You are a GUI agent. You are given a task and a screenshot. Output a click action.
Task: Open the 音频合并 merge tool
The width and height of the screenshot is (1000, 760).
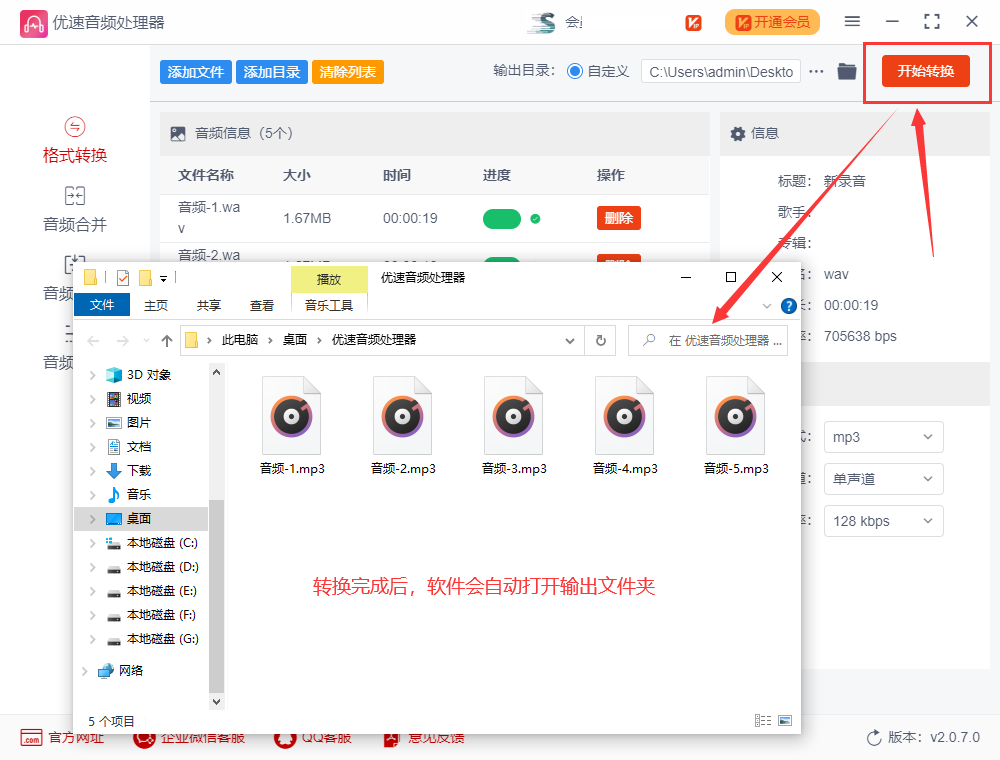point(74,207)
